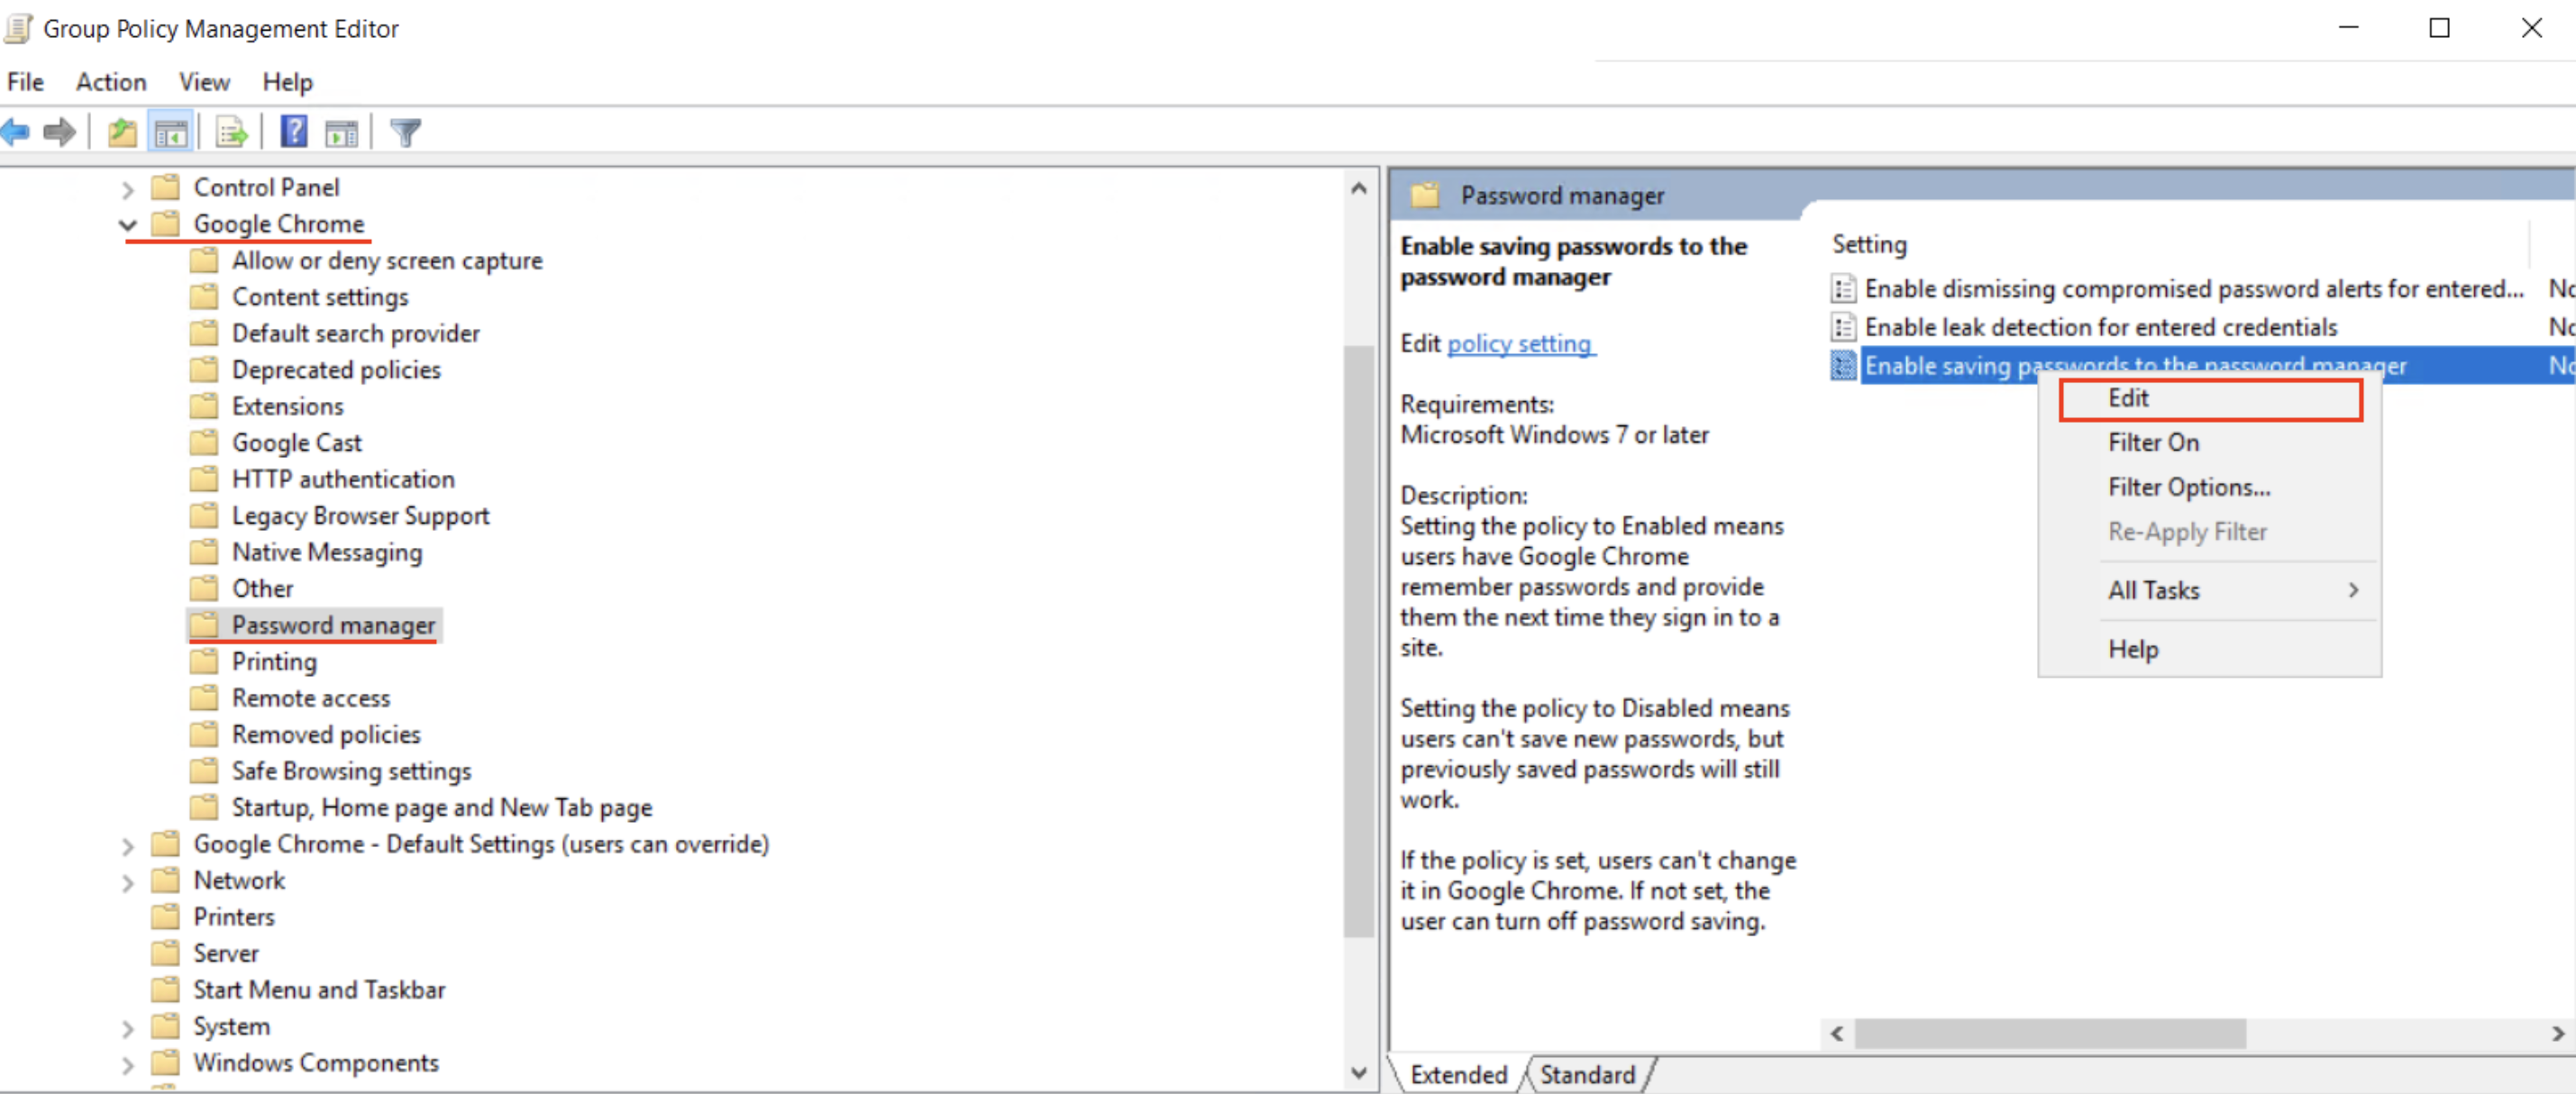Click the icon of selected Enable saving passwords policy
The image size is (2576, 1094).
point(1843,366)
